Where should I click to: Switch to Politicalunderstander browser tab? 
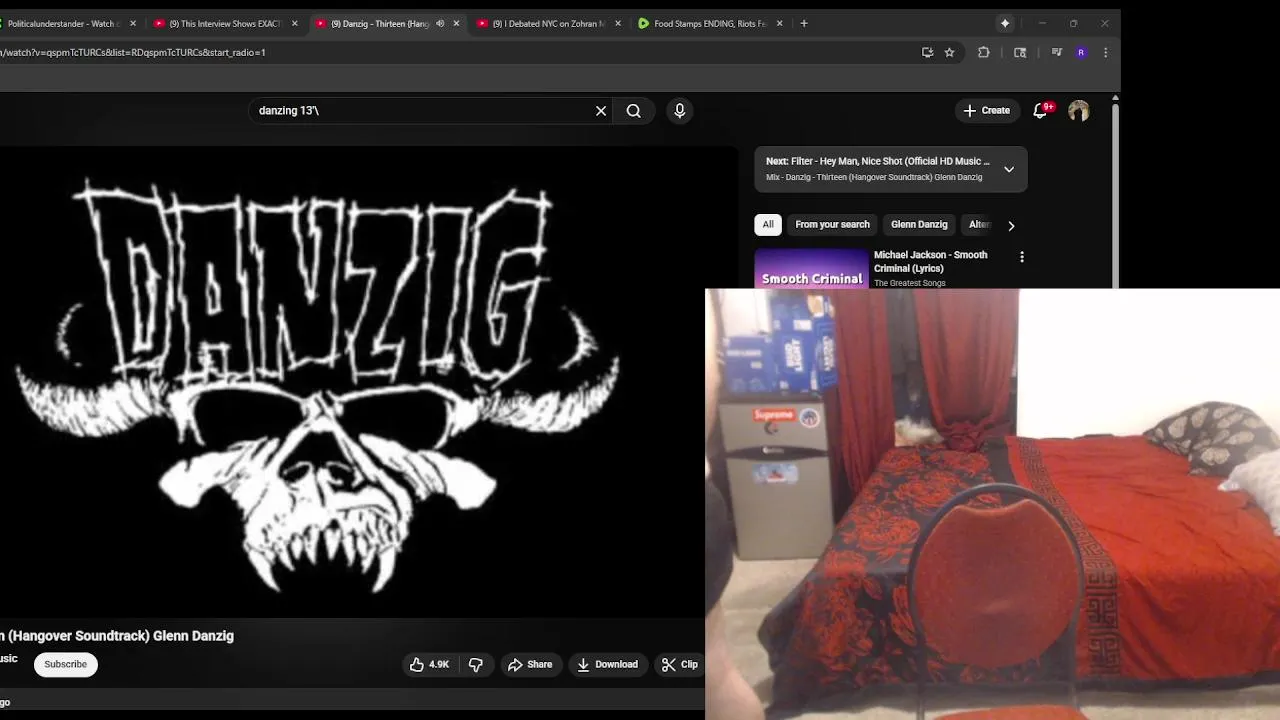click(64, 24)
